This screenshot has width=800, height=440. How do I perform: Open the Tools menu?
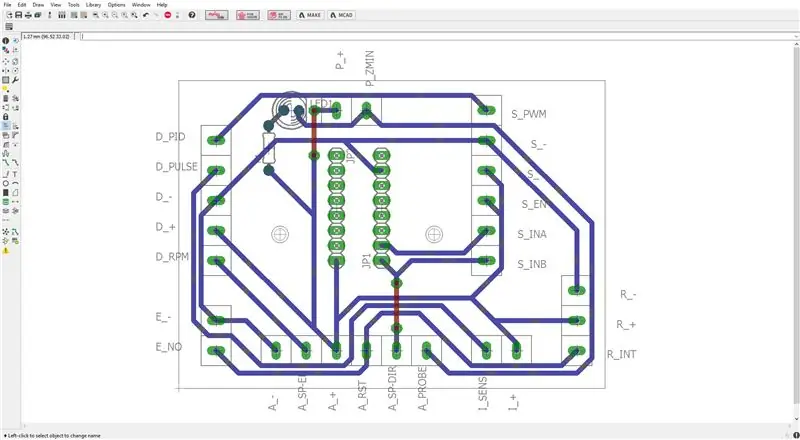[73, 4]
